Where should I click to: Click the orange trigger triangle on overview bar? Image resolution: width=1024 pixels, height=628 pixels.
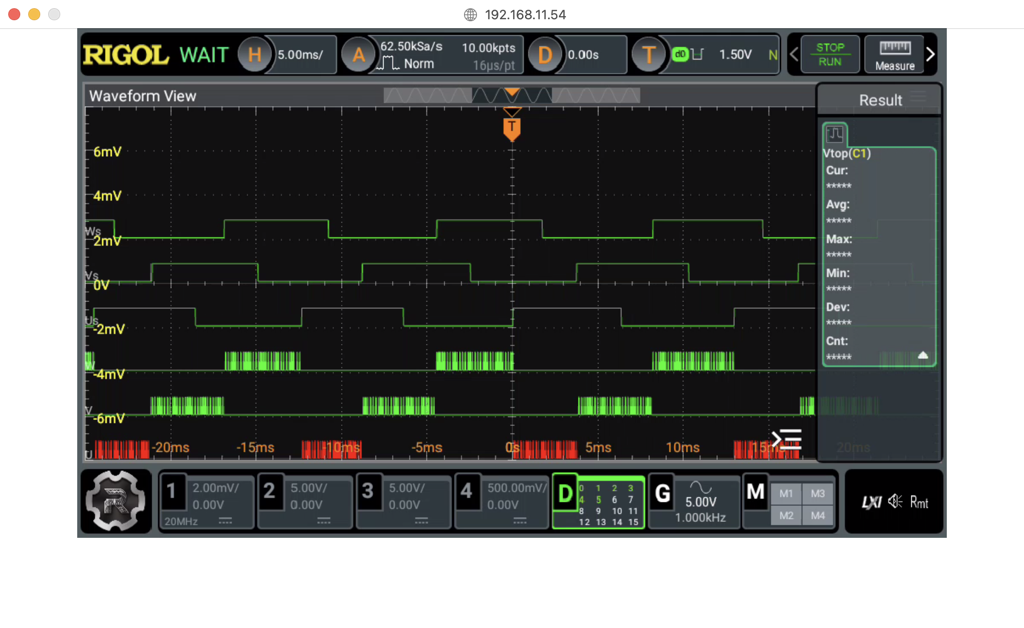512,93
